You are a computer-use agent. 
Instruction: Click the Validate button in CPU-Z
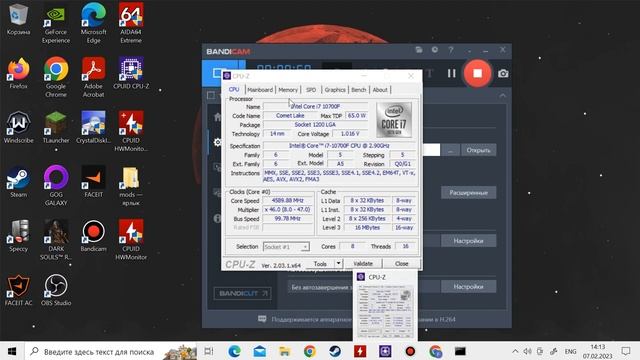tap(363, 264)
